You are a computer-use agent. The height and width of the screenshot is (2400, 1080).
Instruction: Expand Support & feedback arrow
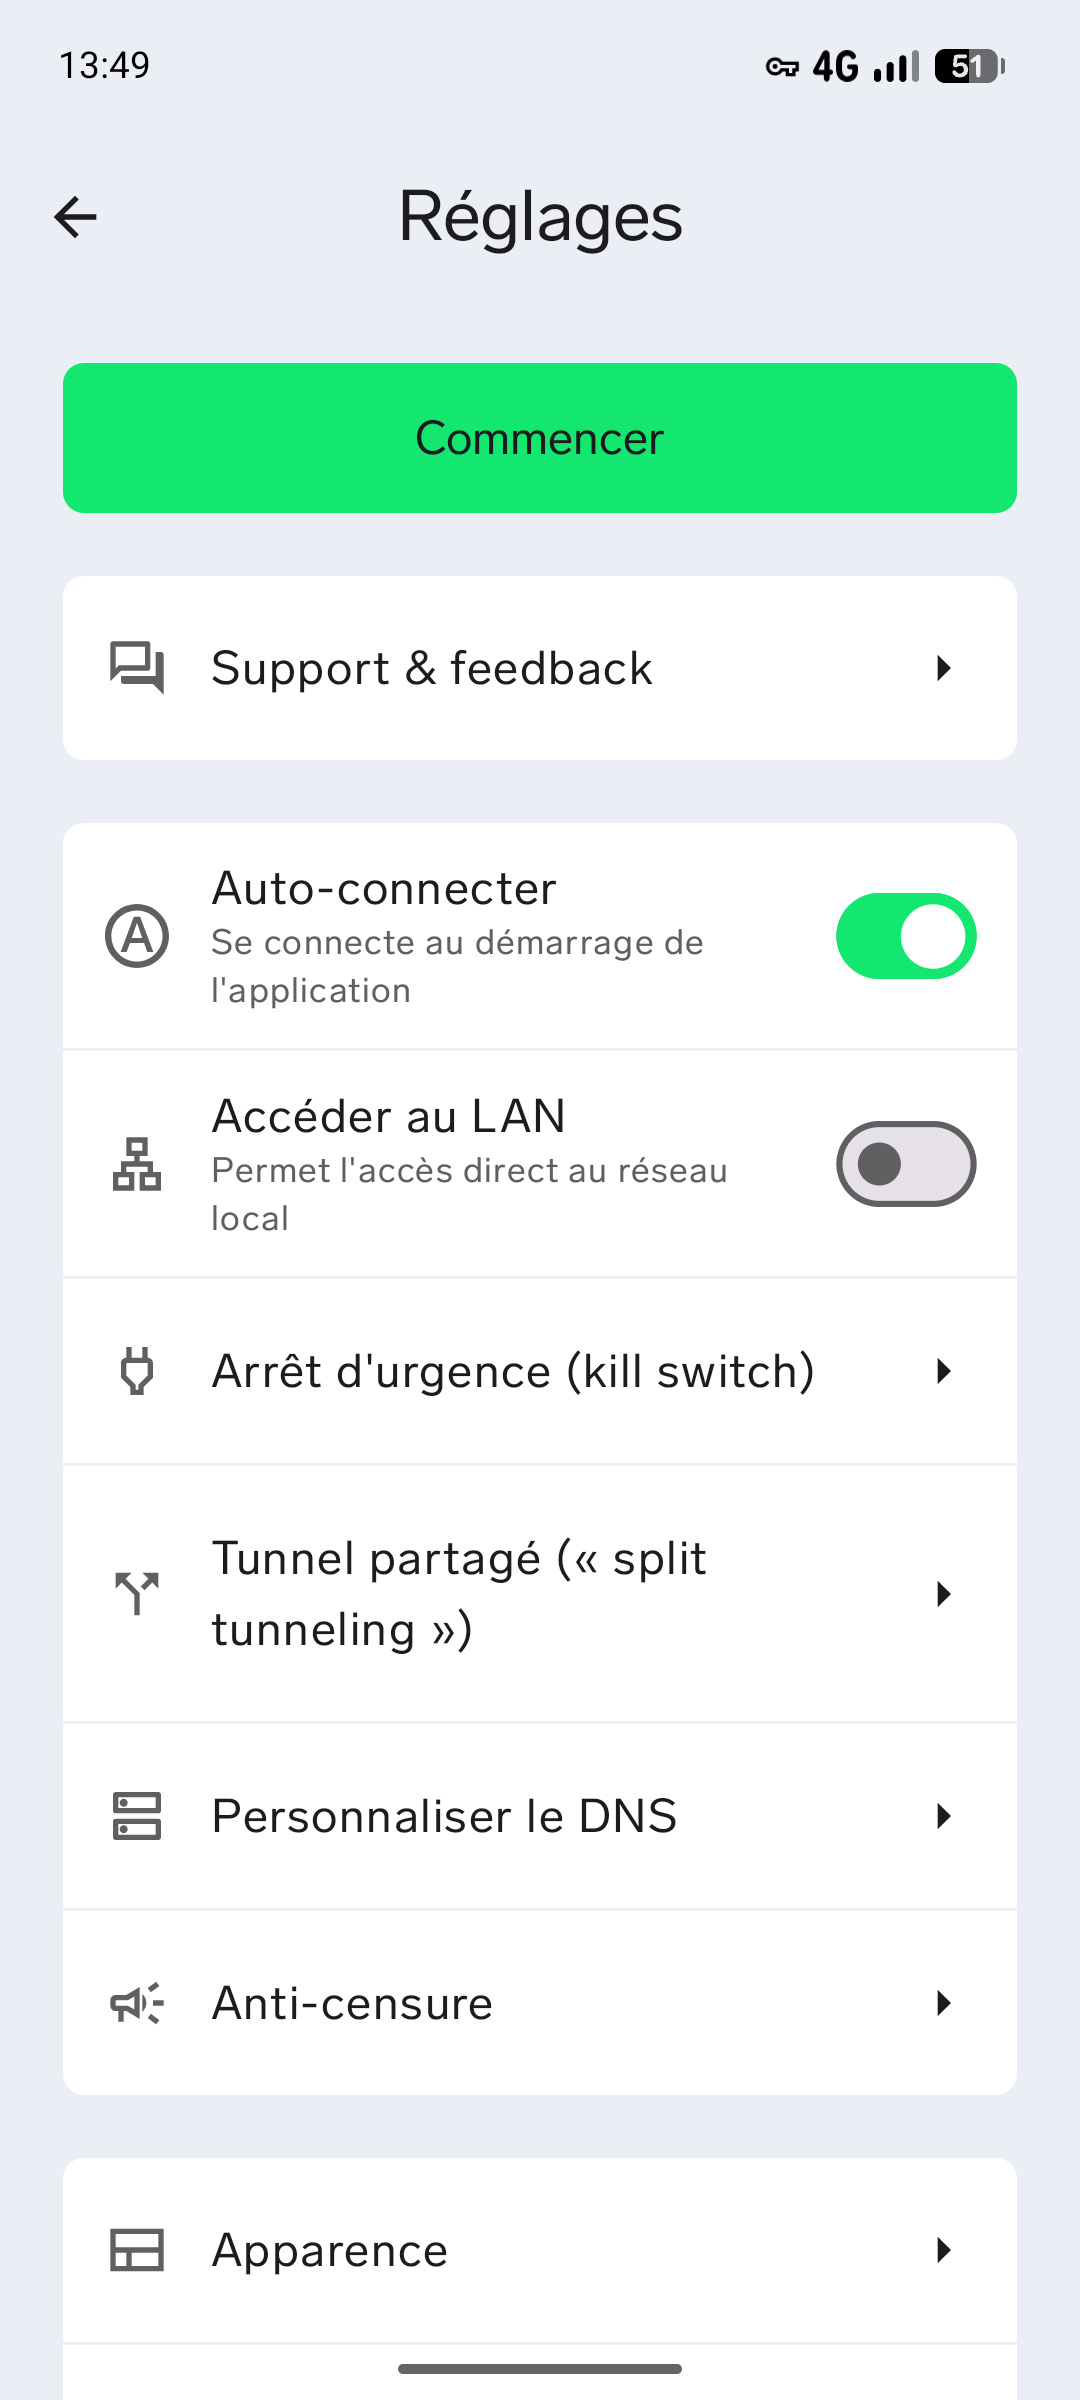point(943,668)
